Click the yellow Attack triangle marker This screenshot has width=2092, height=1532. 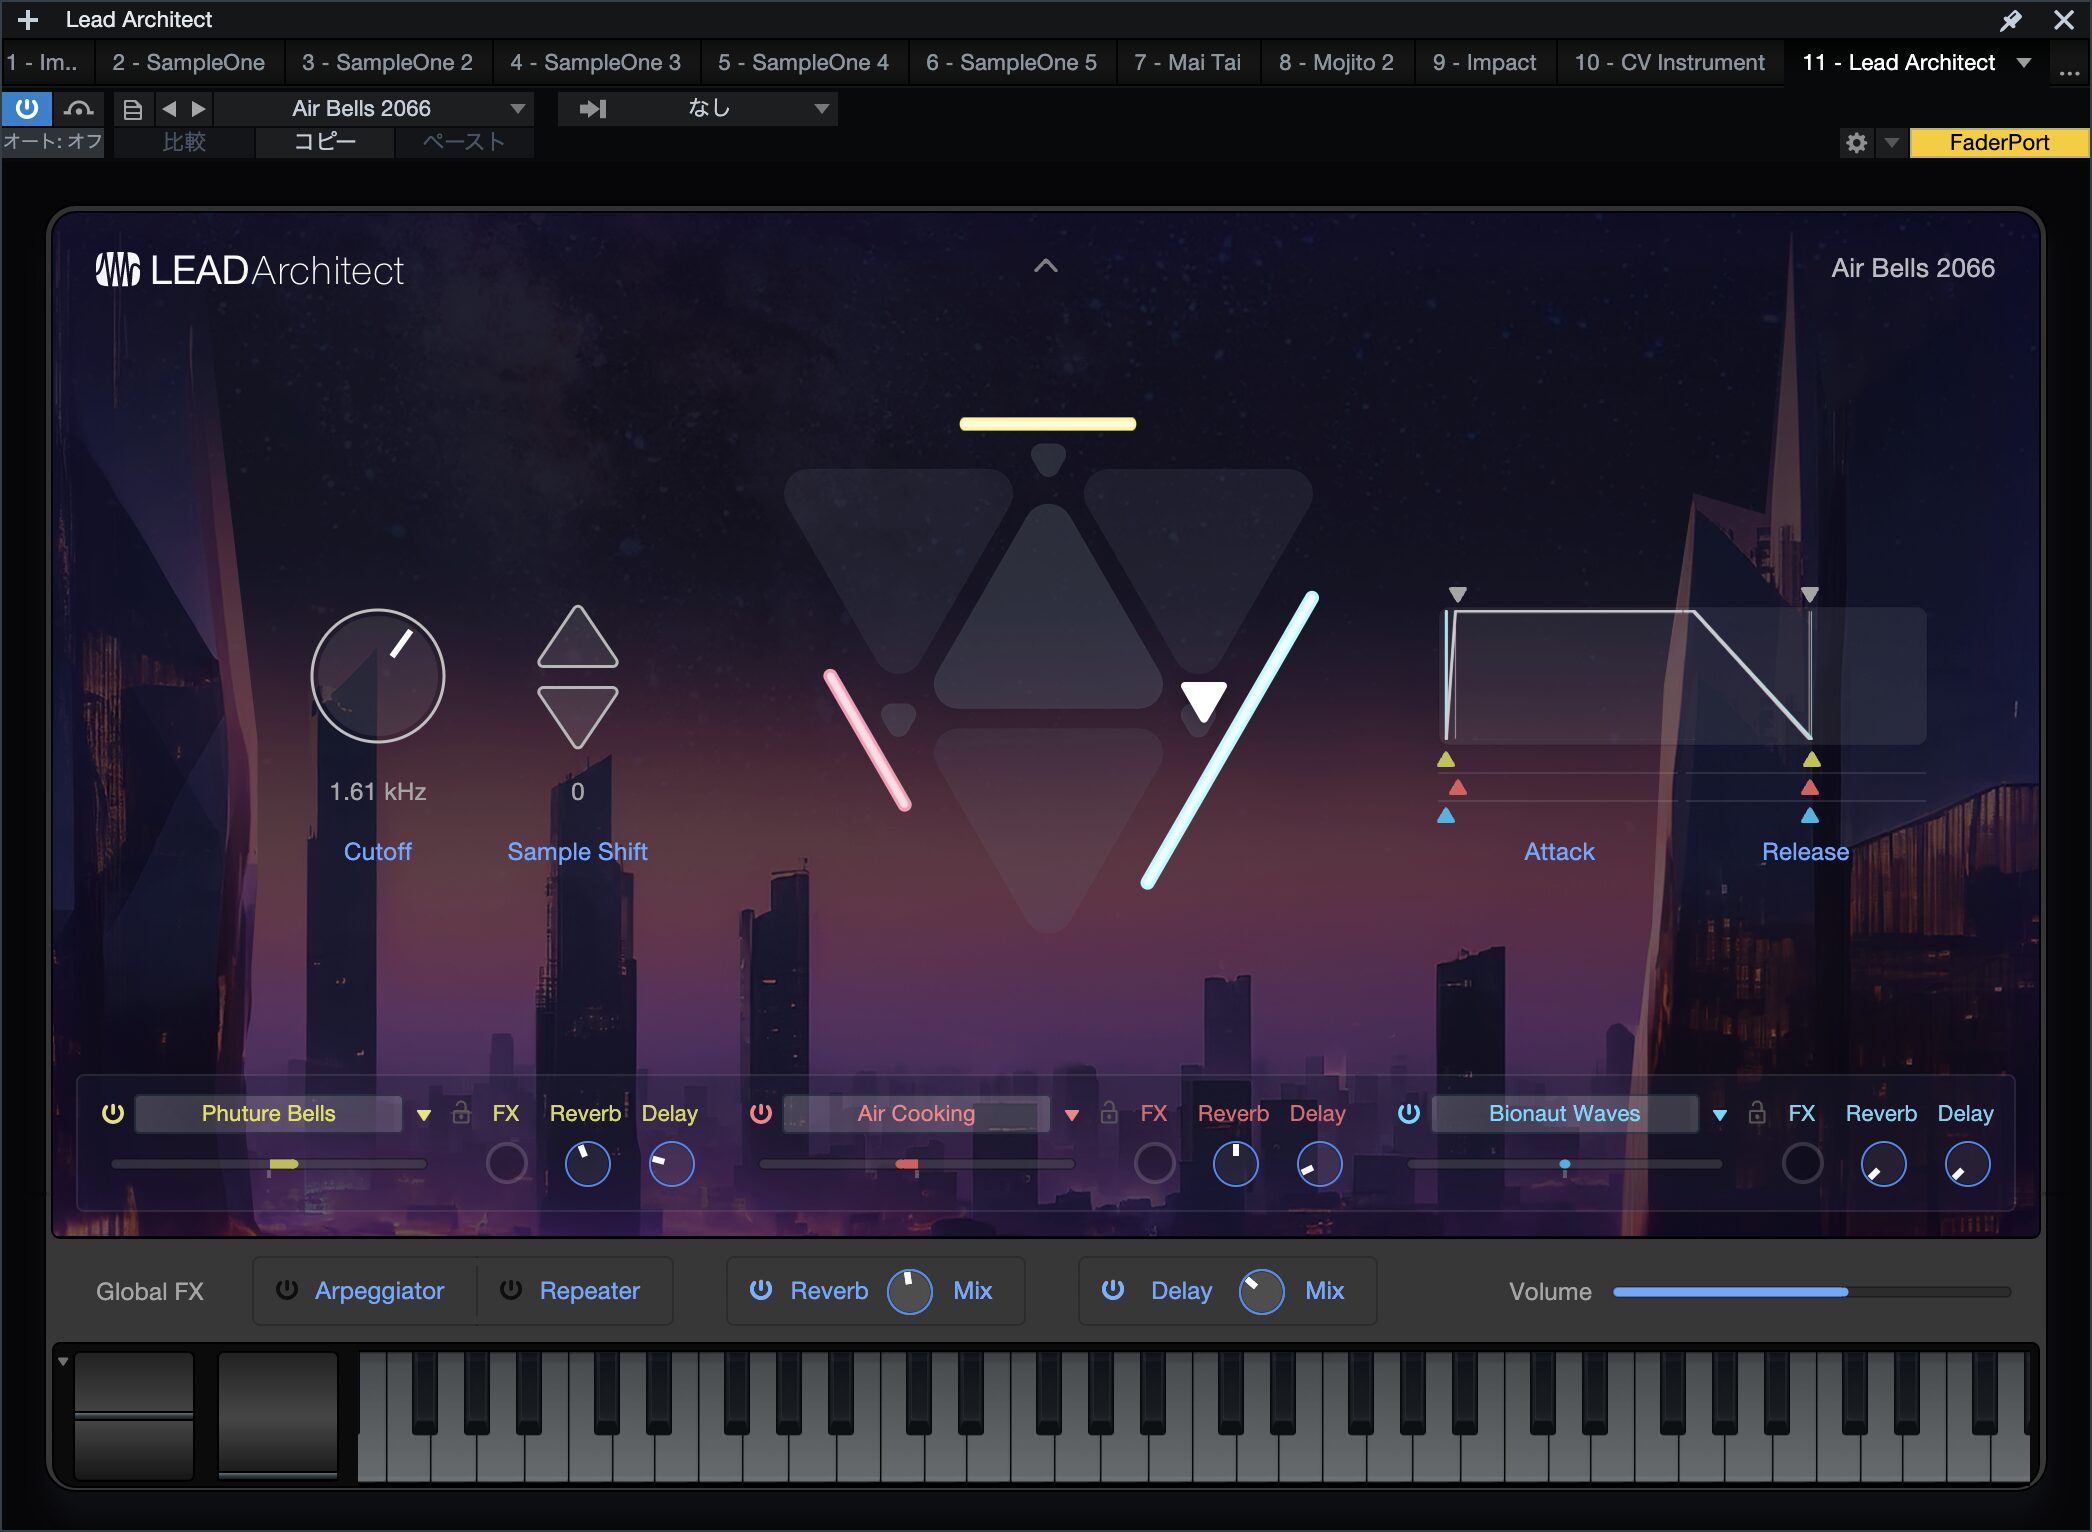[1446, 760]
